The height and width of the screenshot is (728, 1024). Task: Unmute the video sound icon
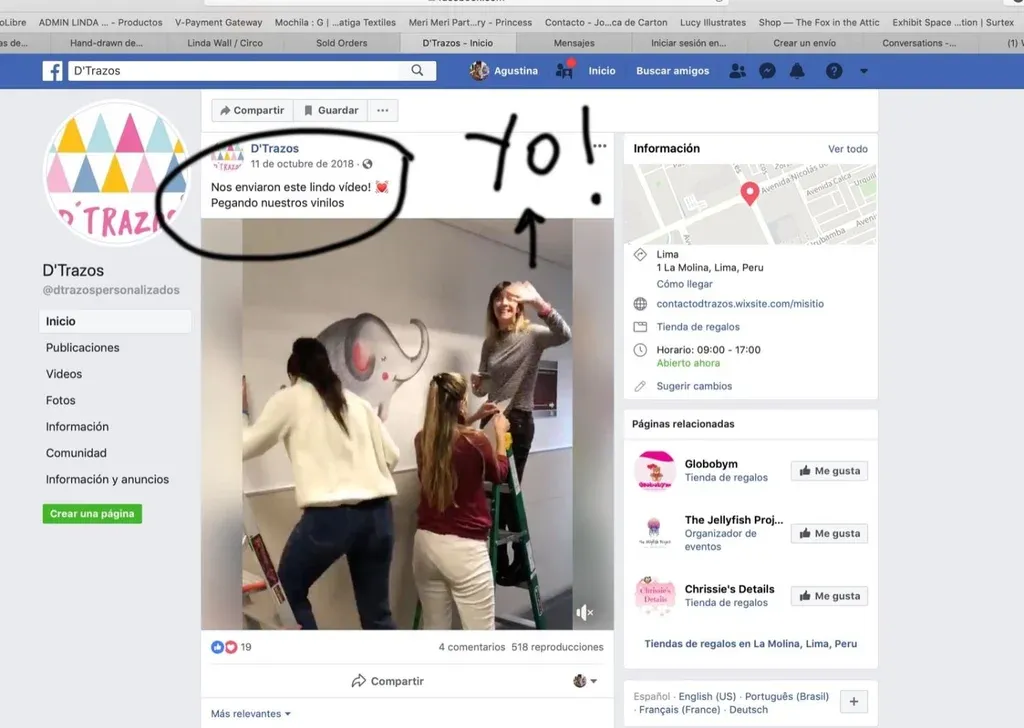click(586, 612)
